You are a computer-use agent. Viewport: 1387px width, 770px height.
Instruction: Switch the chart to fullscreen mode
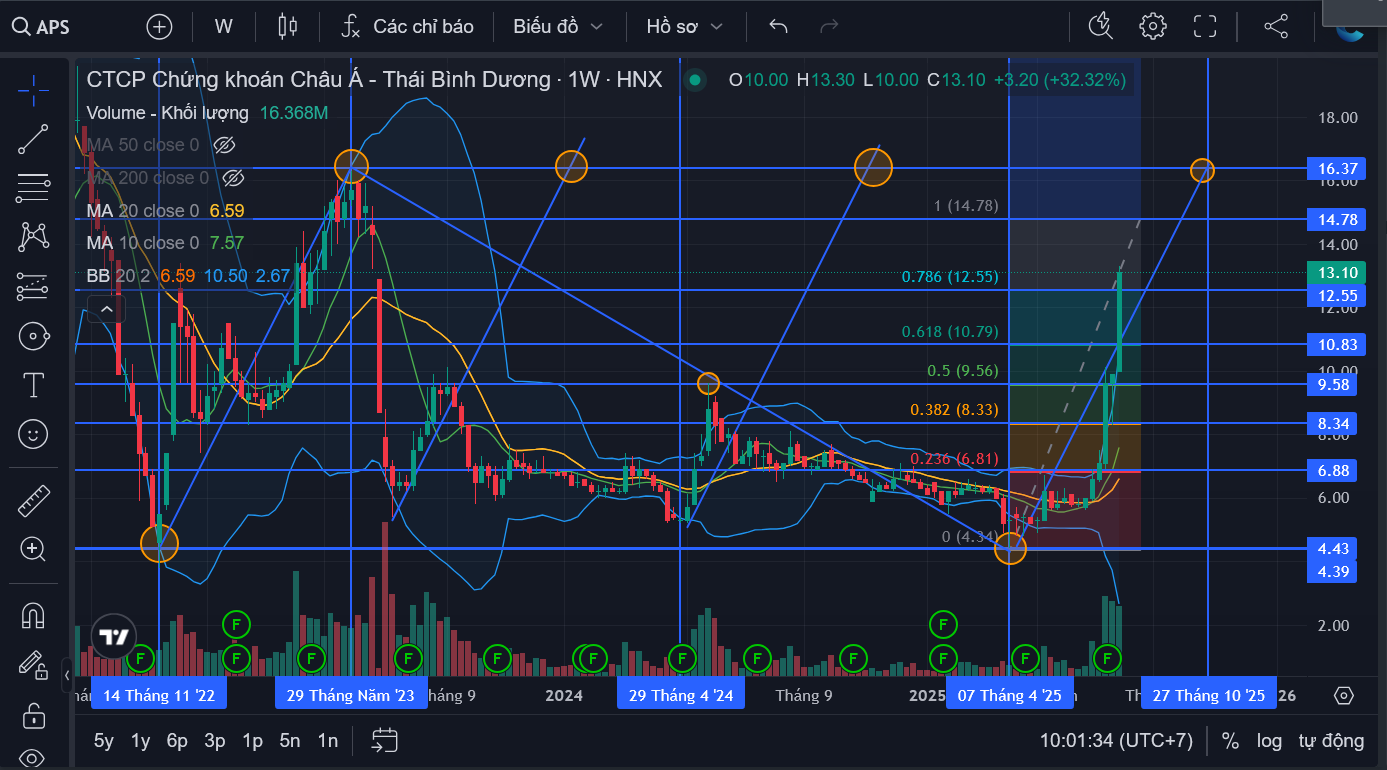(x=1205, y=26)
